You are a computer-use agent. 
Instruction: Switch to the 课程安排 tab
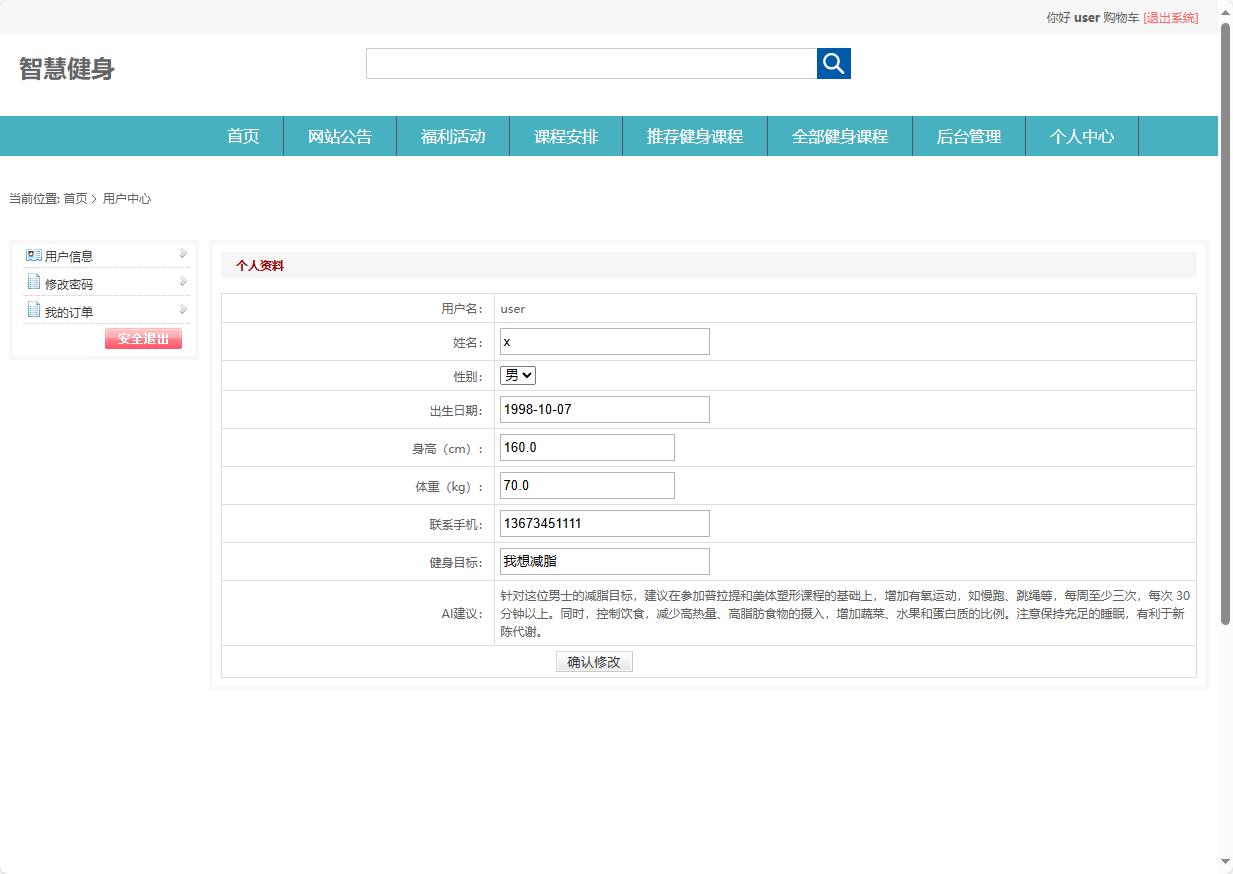(x=566, y=135)
